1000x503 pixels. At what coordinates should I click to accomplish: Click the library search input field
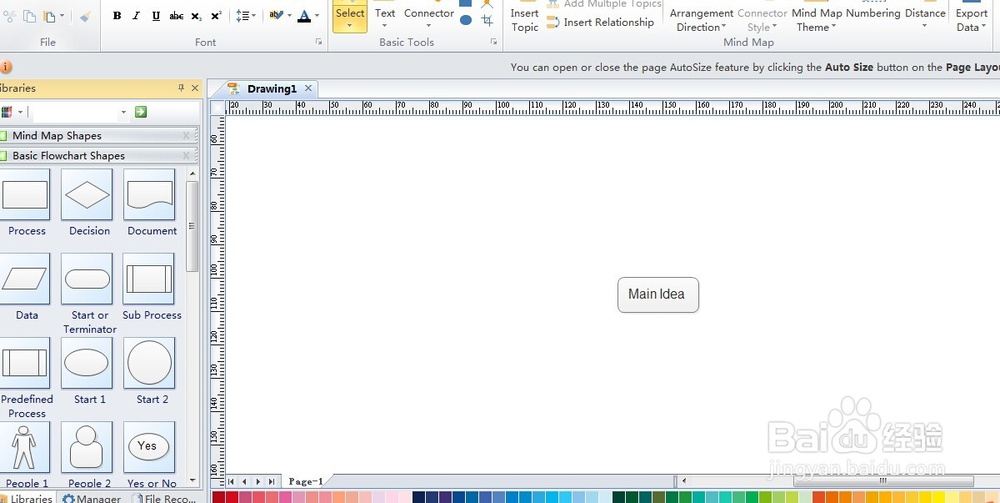[75, 112]
